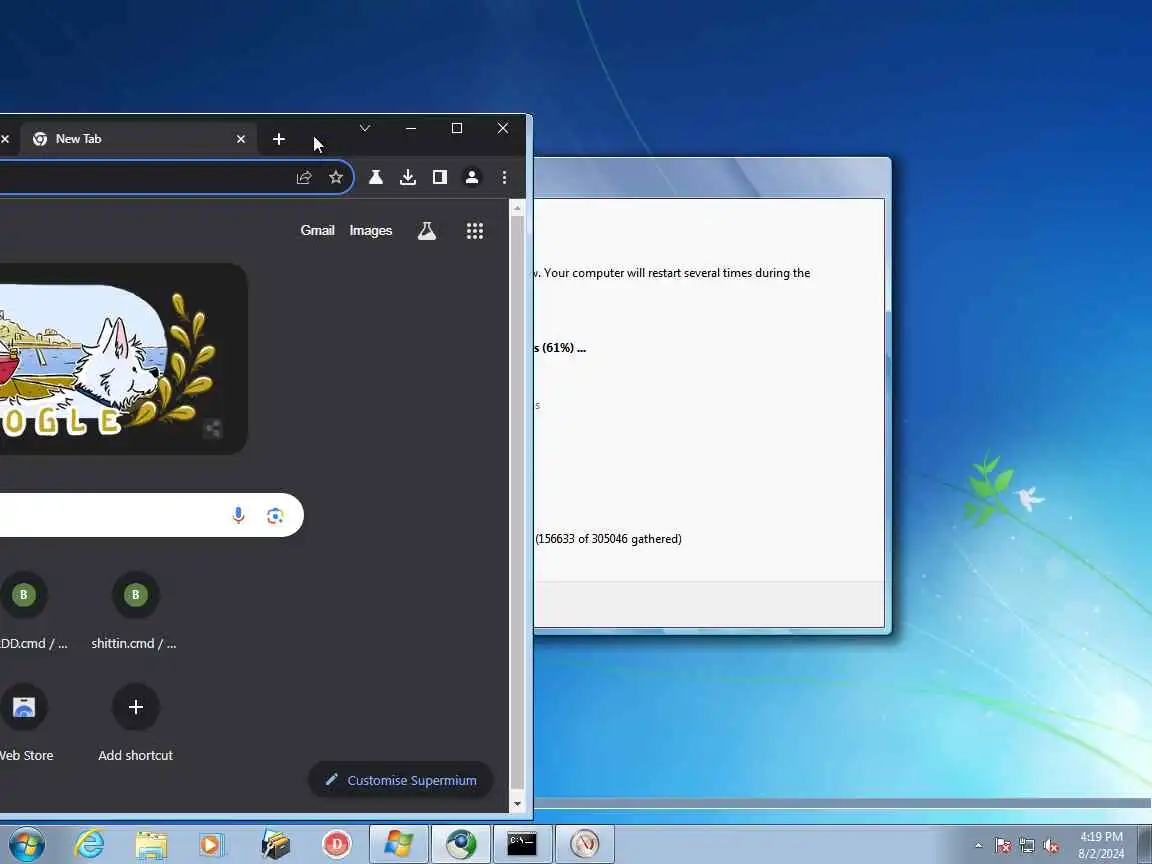Open Windows Media Player on taskbar
The width and height of the screenshot is (1152, 864).
[212, 845]
